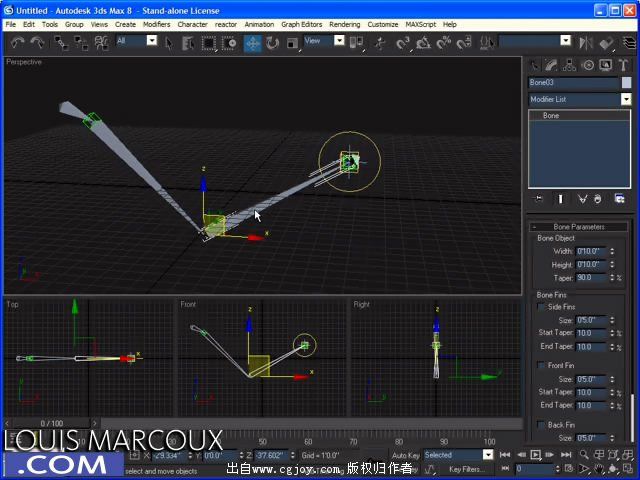Switch to the Hierarchy command panel

[x=569, y=65]
